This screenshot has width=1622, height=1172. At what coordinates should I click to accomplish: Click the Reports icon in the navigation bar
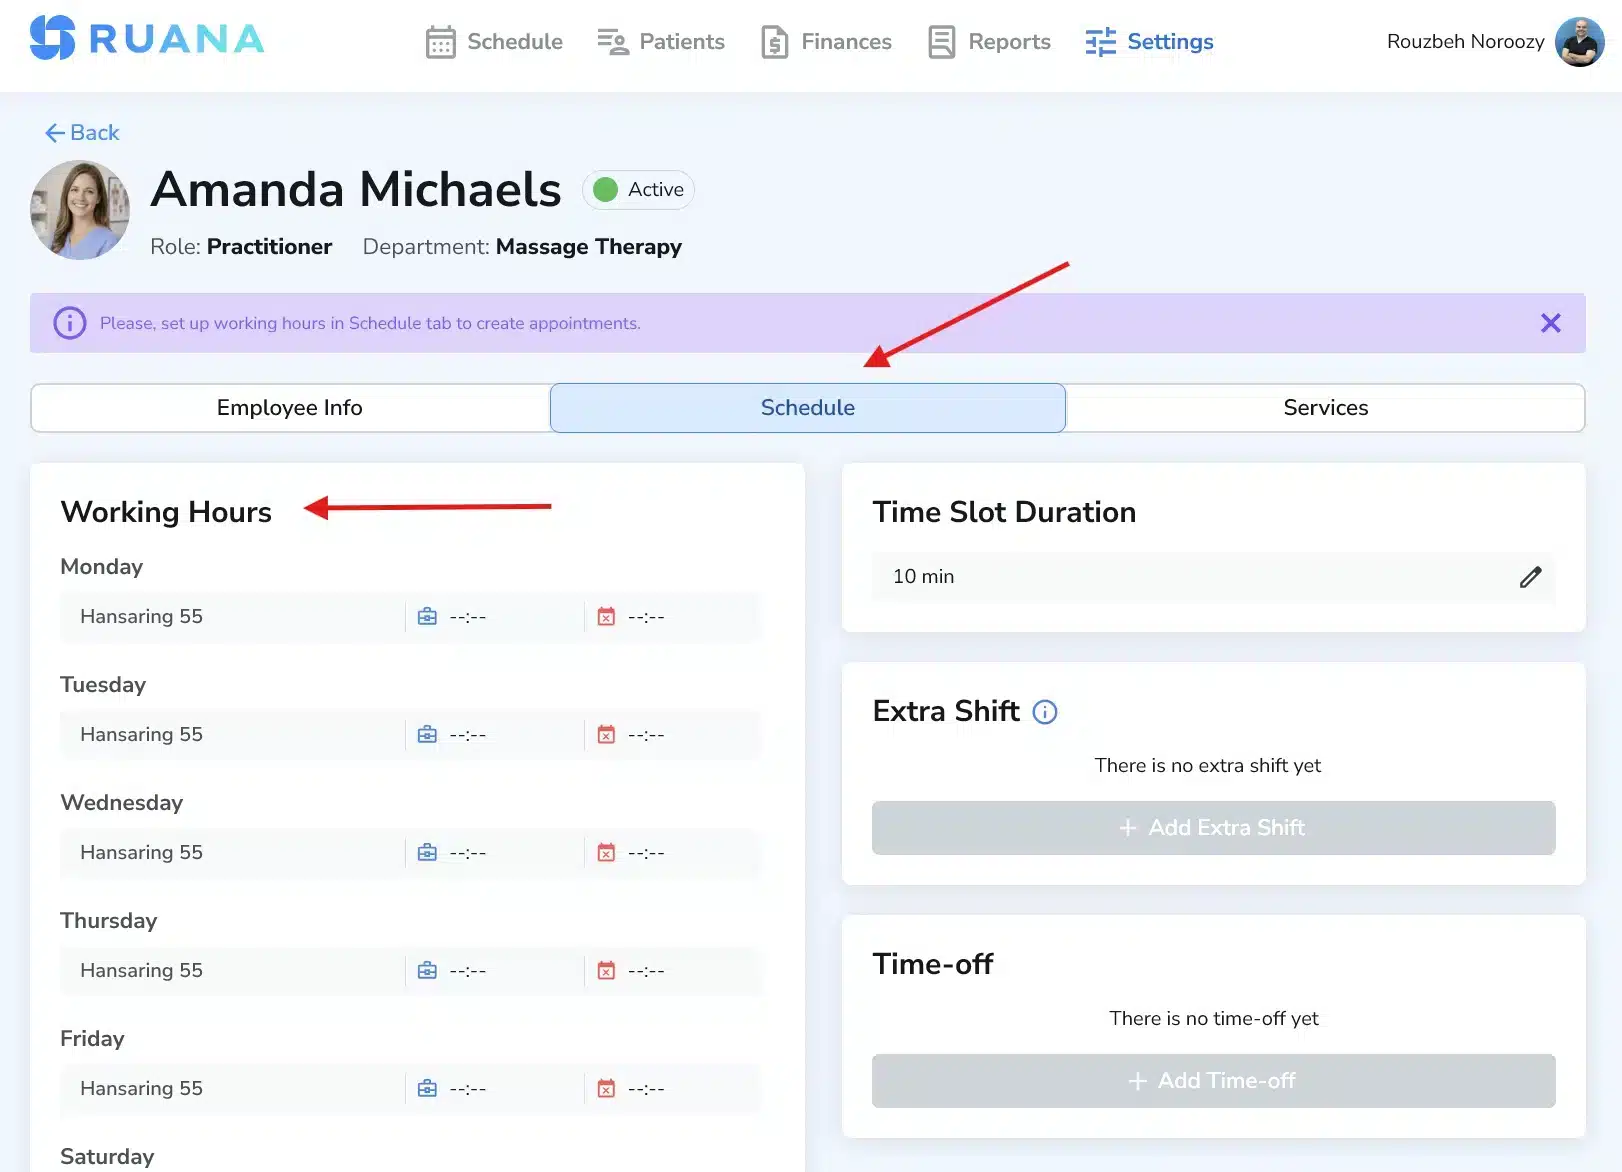point(940,42)
